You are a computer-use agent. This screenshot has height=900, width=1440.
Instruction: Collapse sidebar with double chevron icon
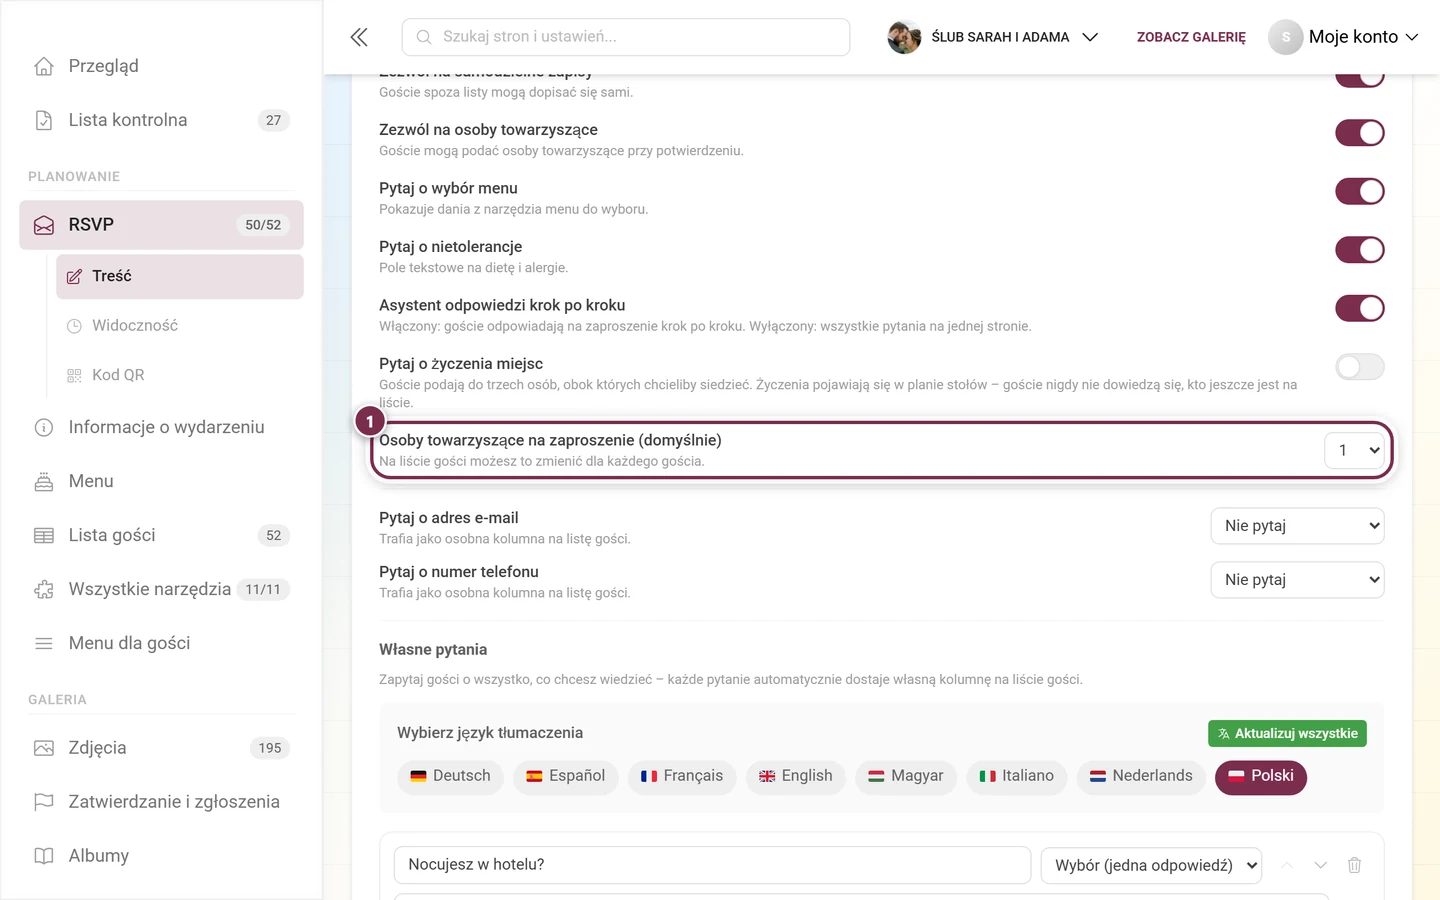pyautogui.click(x=359, y=37)
